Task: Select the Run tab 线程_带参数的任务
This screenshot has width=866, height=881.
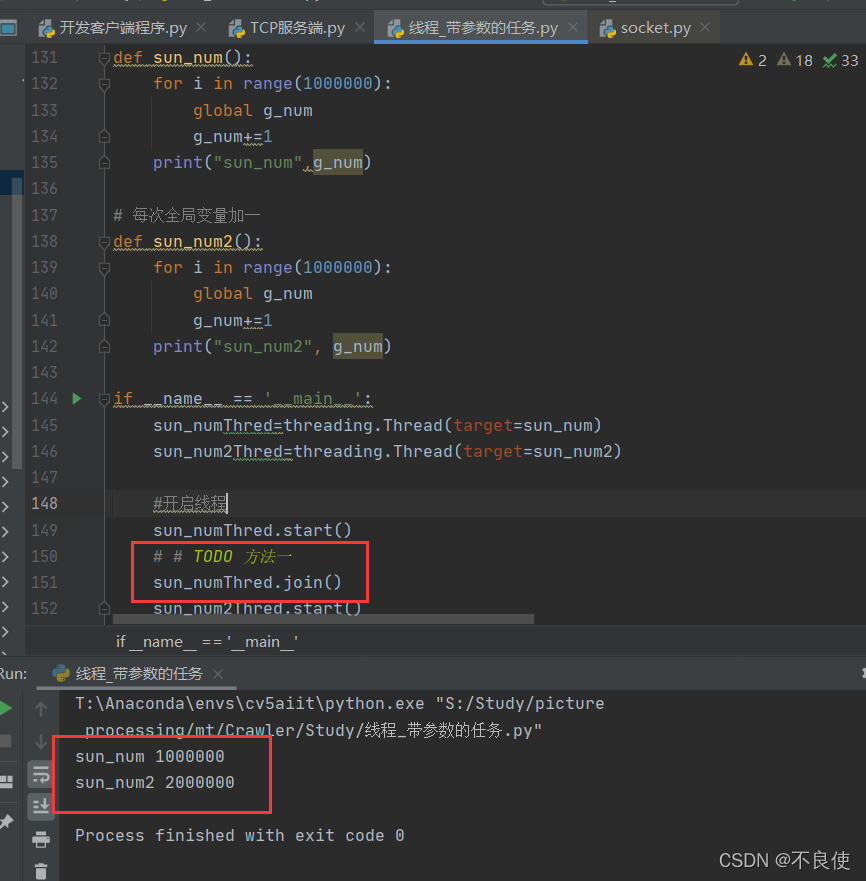Action: click(139, 673)
